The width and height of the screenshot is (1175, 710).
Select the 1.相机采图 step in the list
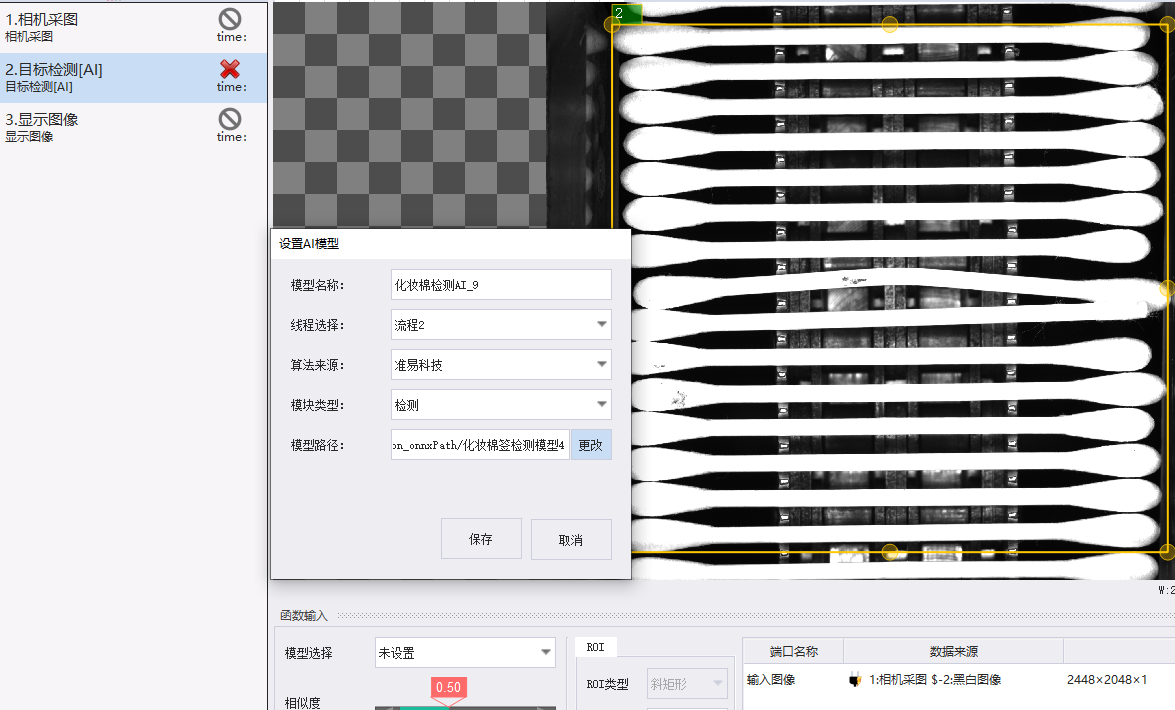click(133, 27)
